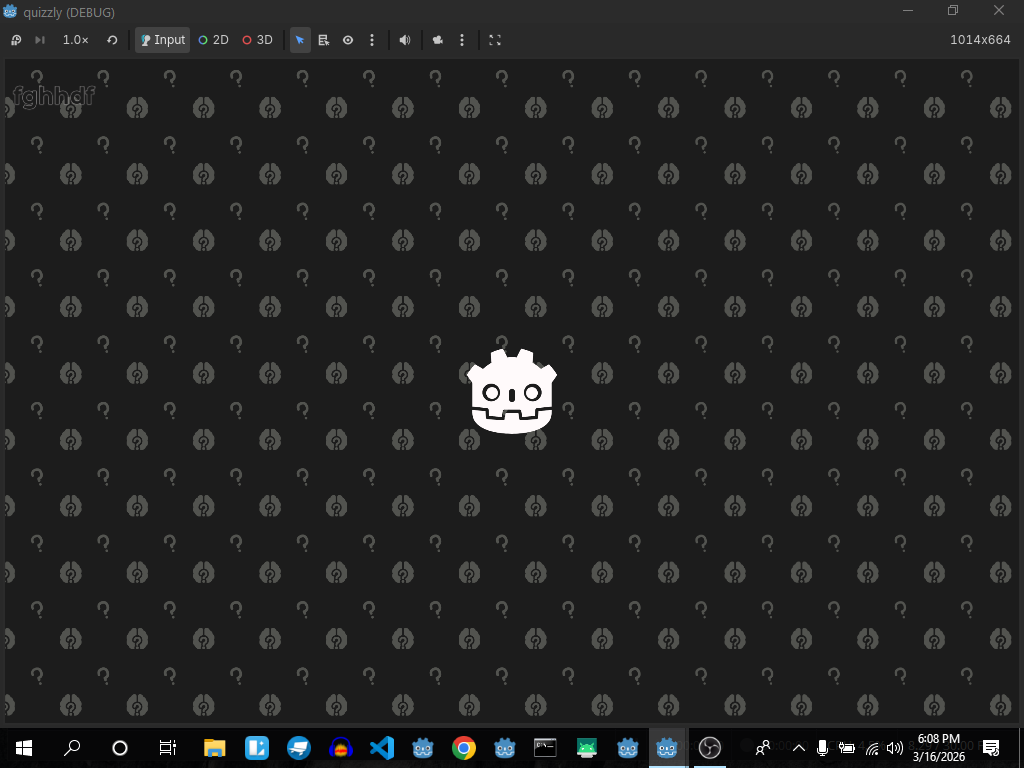1024x768 pixels.
Task: Open the People icon in system tray
Action: pos(762,748)
